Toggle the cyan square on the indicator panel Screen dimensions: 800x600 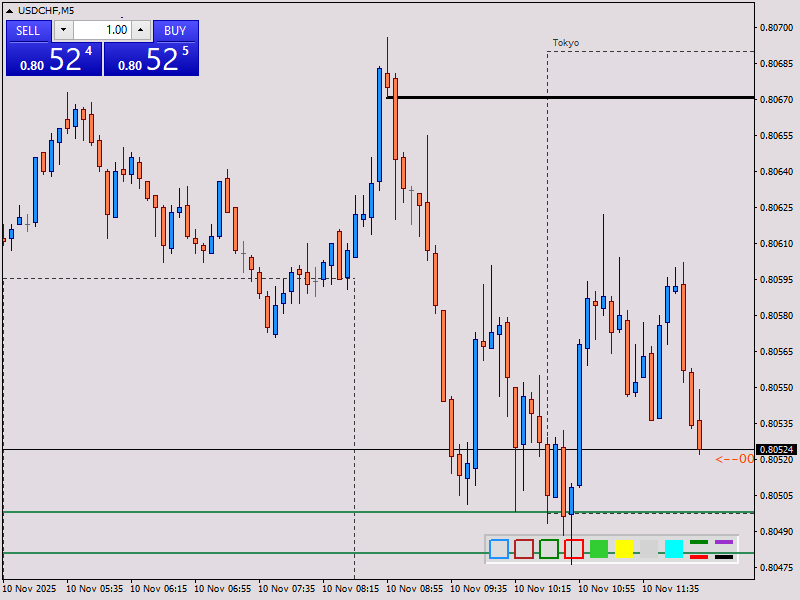pyautogui.click(x=676, y=548)
